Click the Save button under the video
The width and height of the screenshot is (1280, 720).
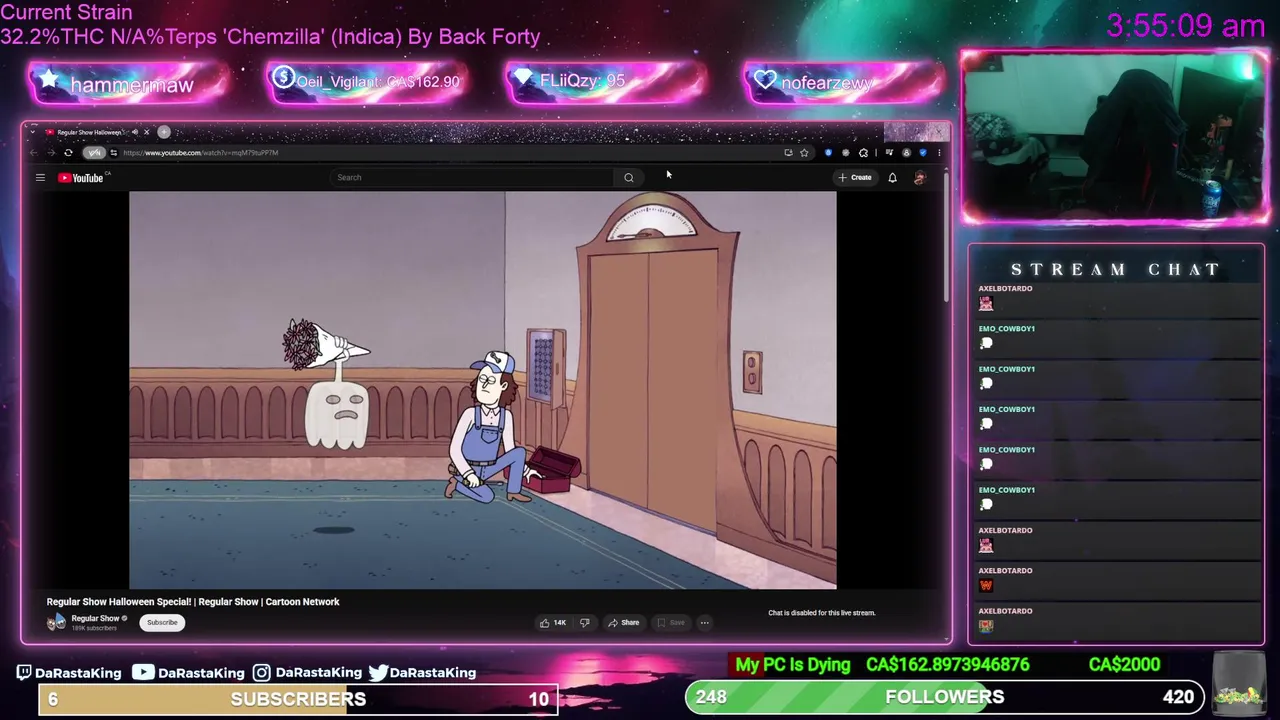671,623
